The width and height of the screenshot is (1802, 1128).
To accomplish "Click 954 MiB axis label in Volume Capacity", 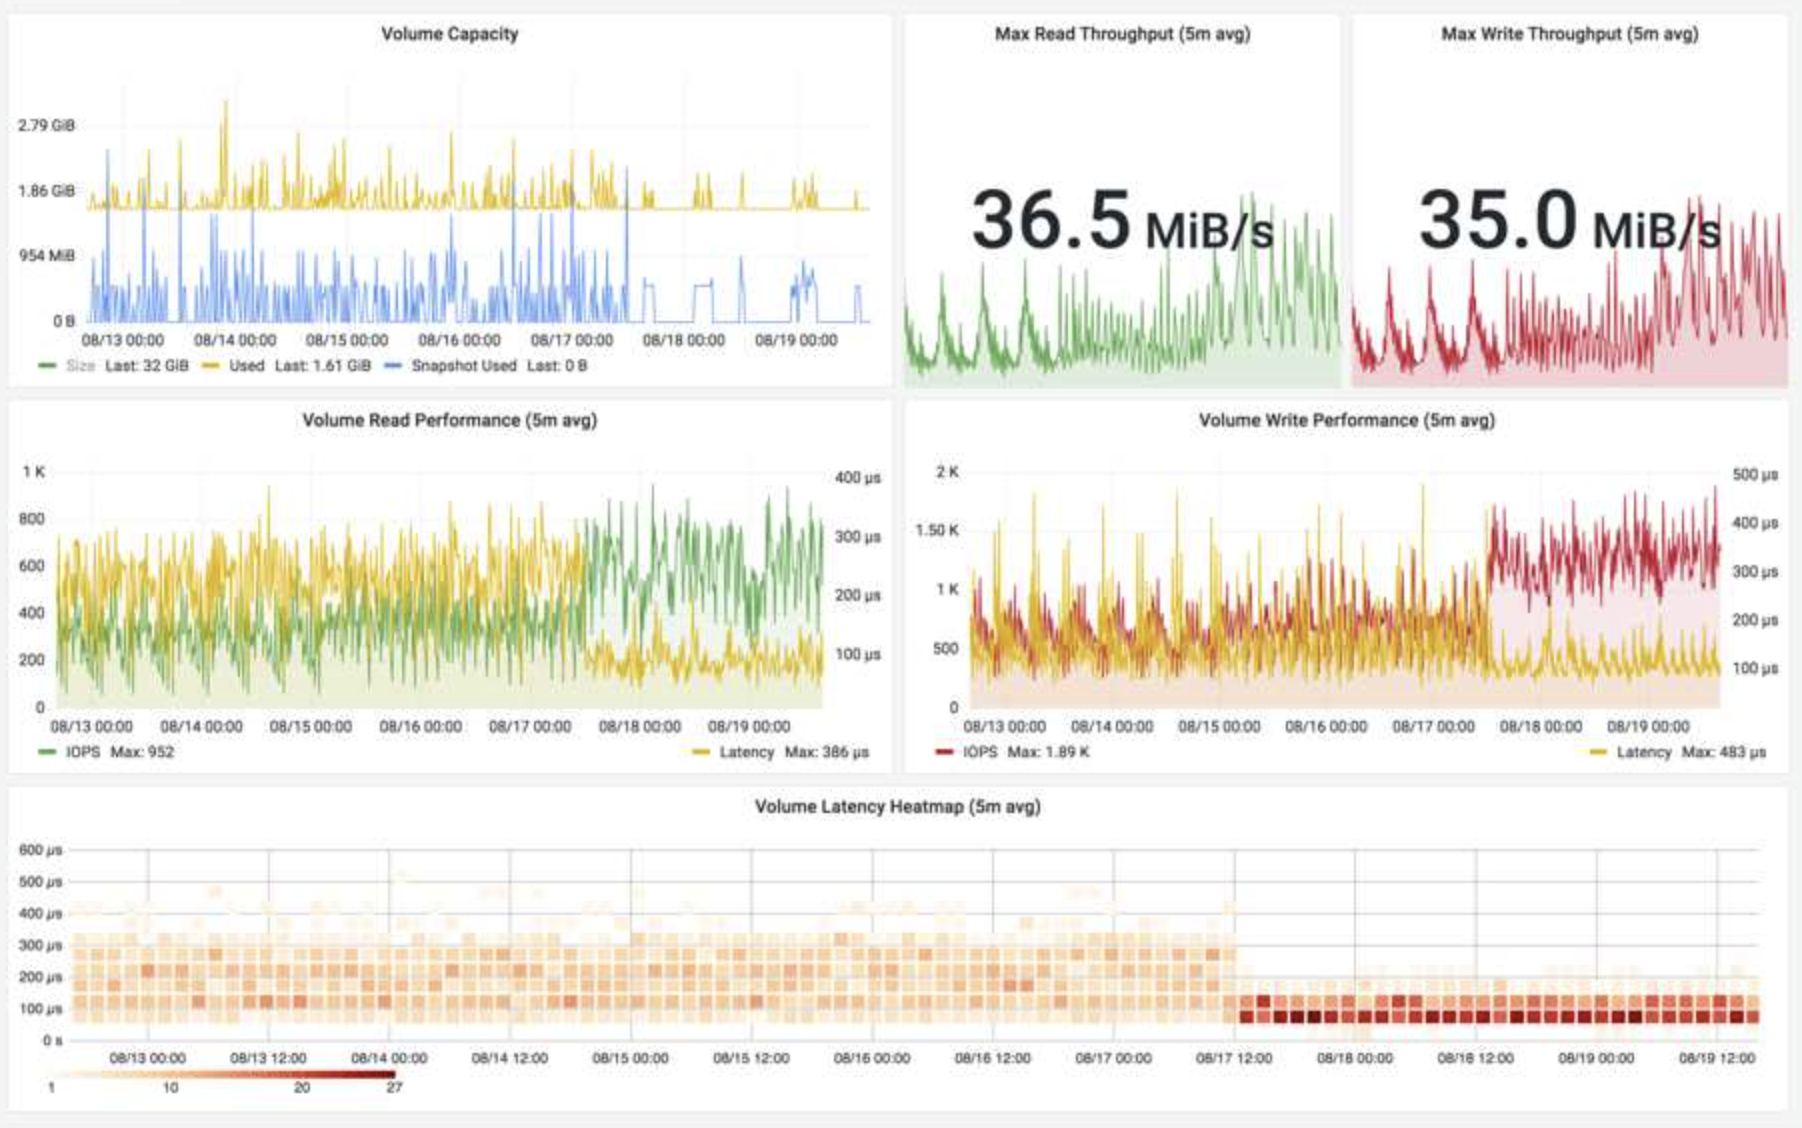I will 47,256.
